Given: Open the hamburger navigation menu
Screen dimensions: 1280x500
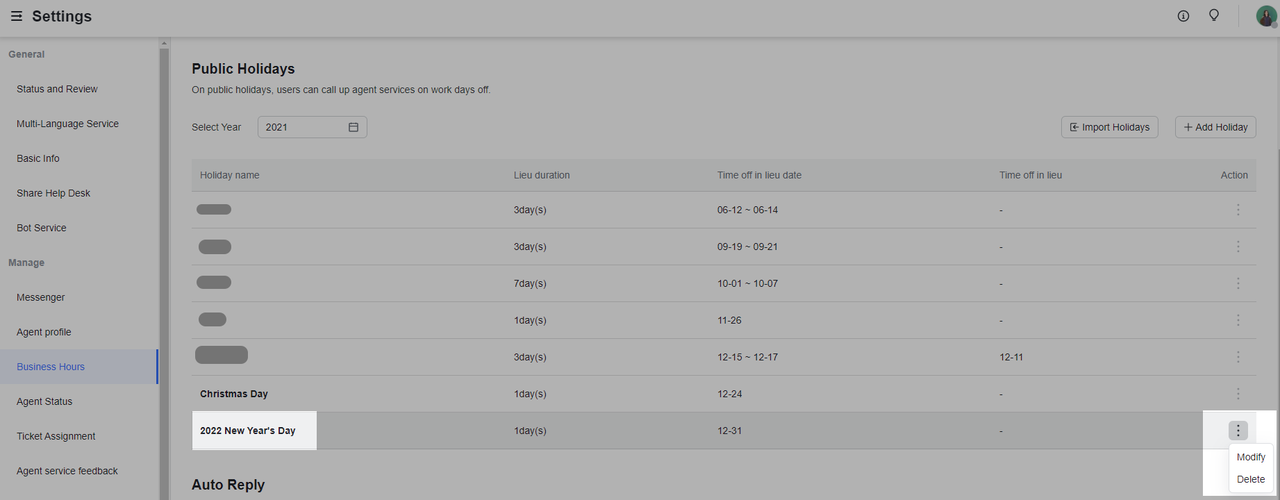Looking at the screenshot, I should (16, 16).
